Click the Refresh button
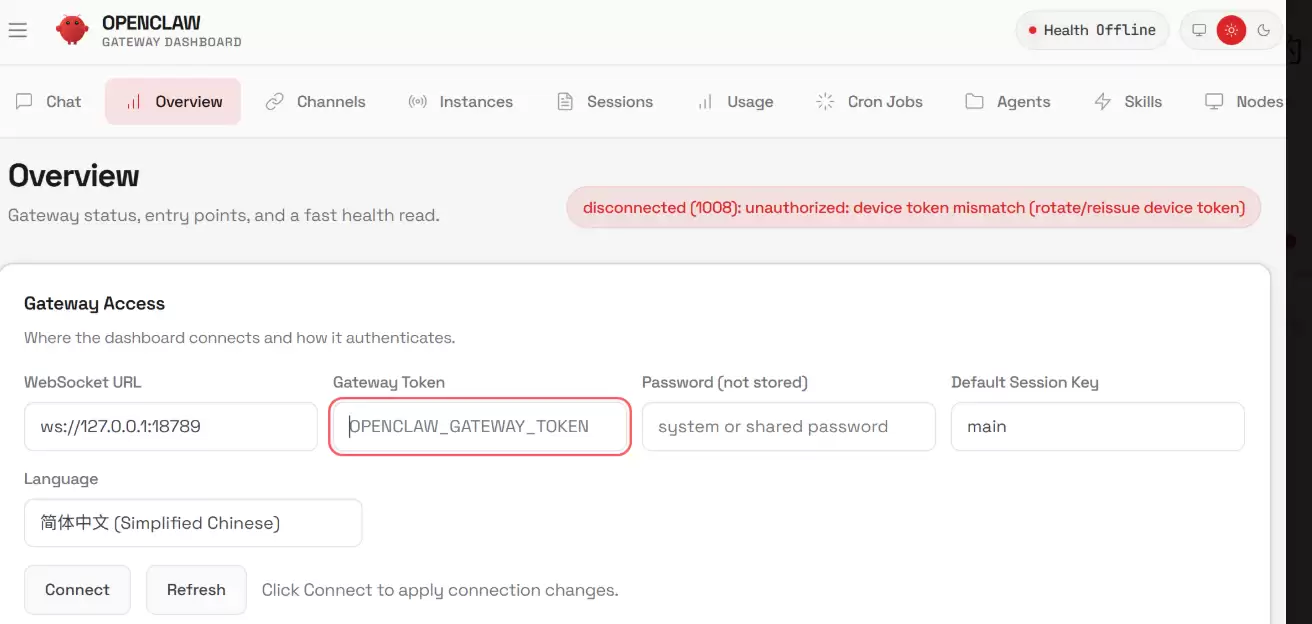Image resolution: width=1312 pixels, height=624 pixels. point(196,589)
